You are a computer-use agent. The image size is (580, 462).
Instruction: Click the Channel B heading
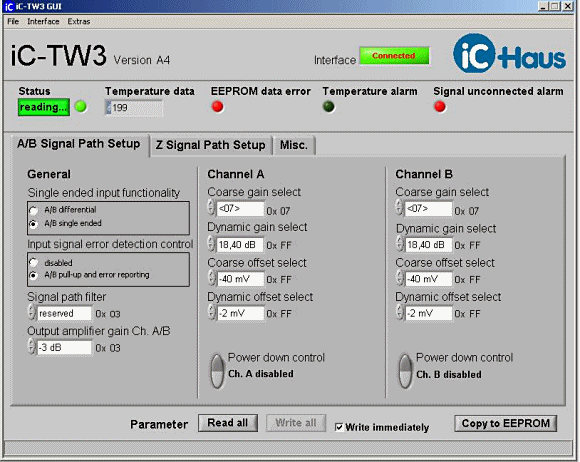(x=424, y=174)
